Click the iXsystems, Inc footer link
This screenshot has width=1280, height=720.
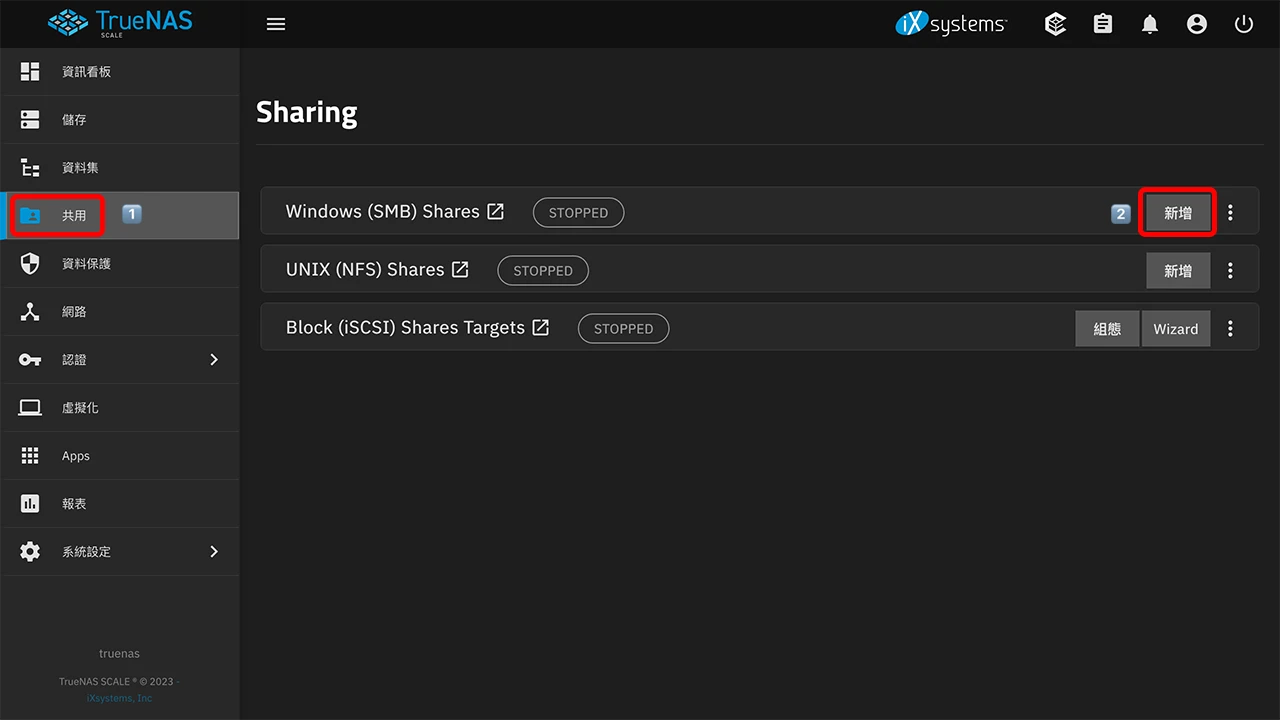pyautogui.click(x=120, y=698)
